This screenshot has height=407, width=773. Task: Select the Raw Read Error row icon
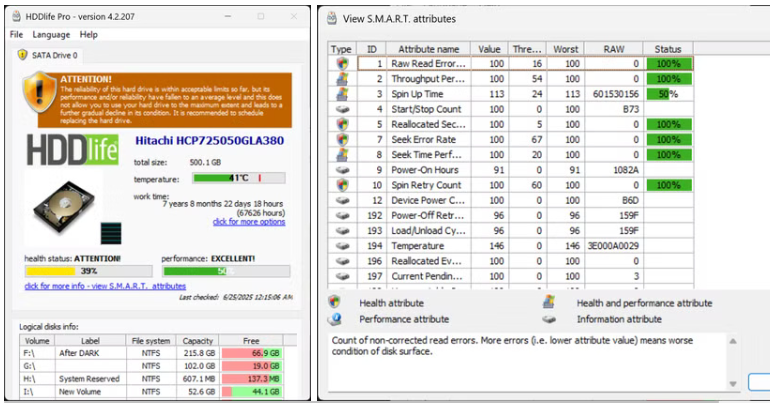click(342, 63)
